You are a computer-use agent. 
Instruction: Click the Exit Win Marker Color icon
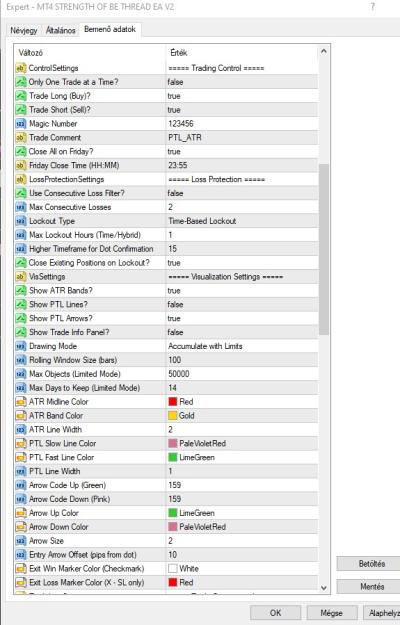click(x=21, y=568)
